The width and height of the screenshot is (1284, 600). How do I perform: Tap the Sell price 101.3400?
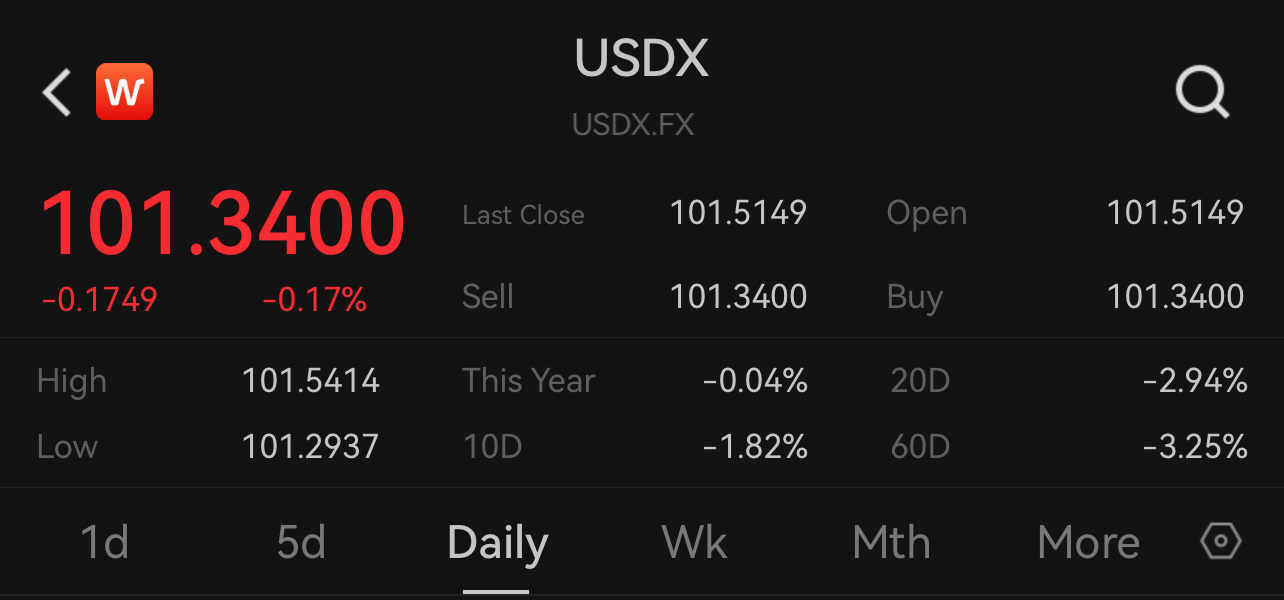738,297
